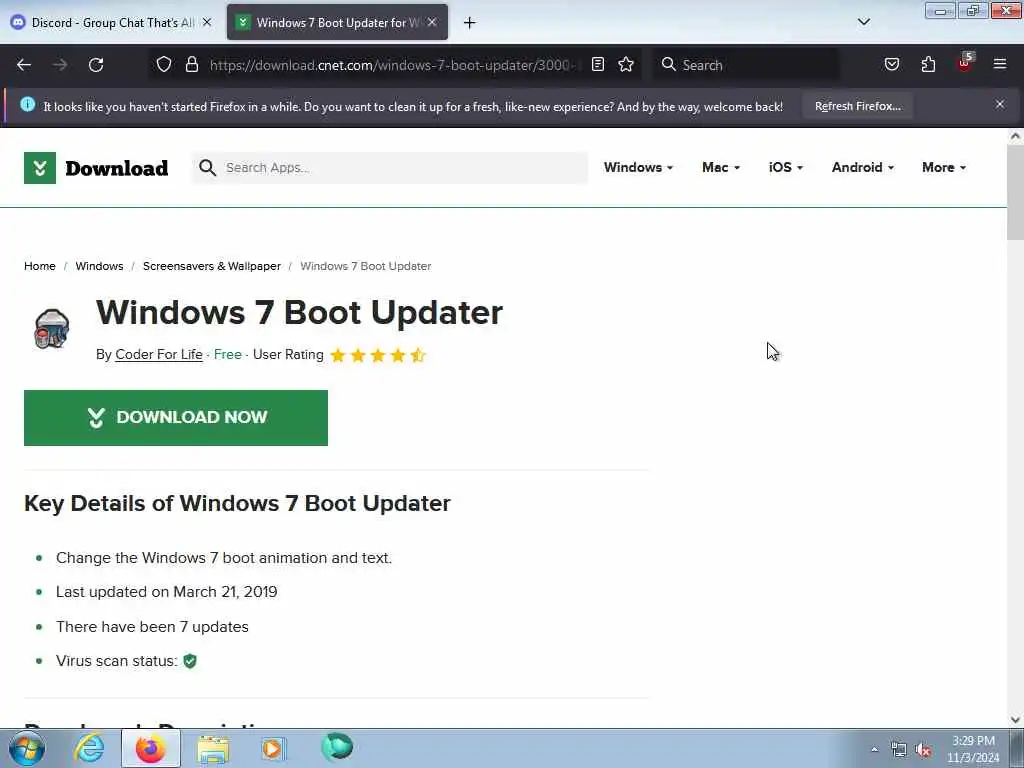Open Windows Explorer folder on taskbar
Image resolution: width=1024 pixels, height=768 pixels.
pos(213,749)
